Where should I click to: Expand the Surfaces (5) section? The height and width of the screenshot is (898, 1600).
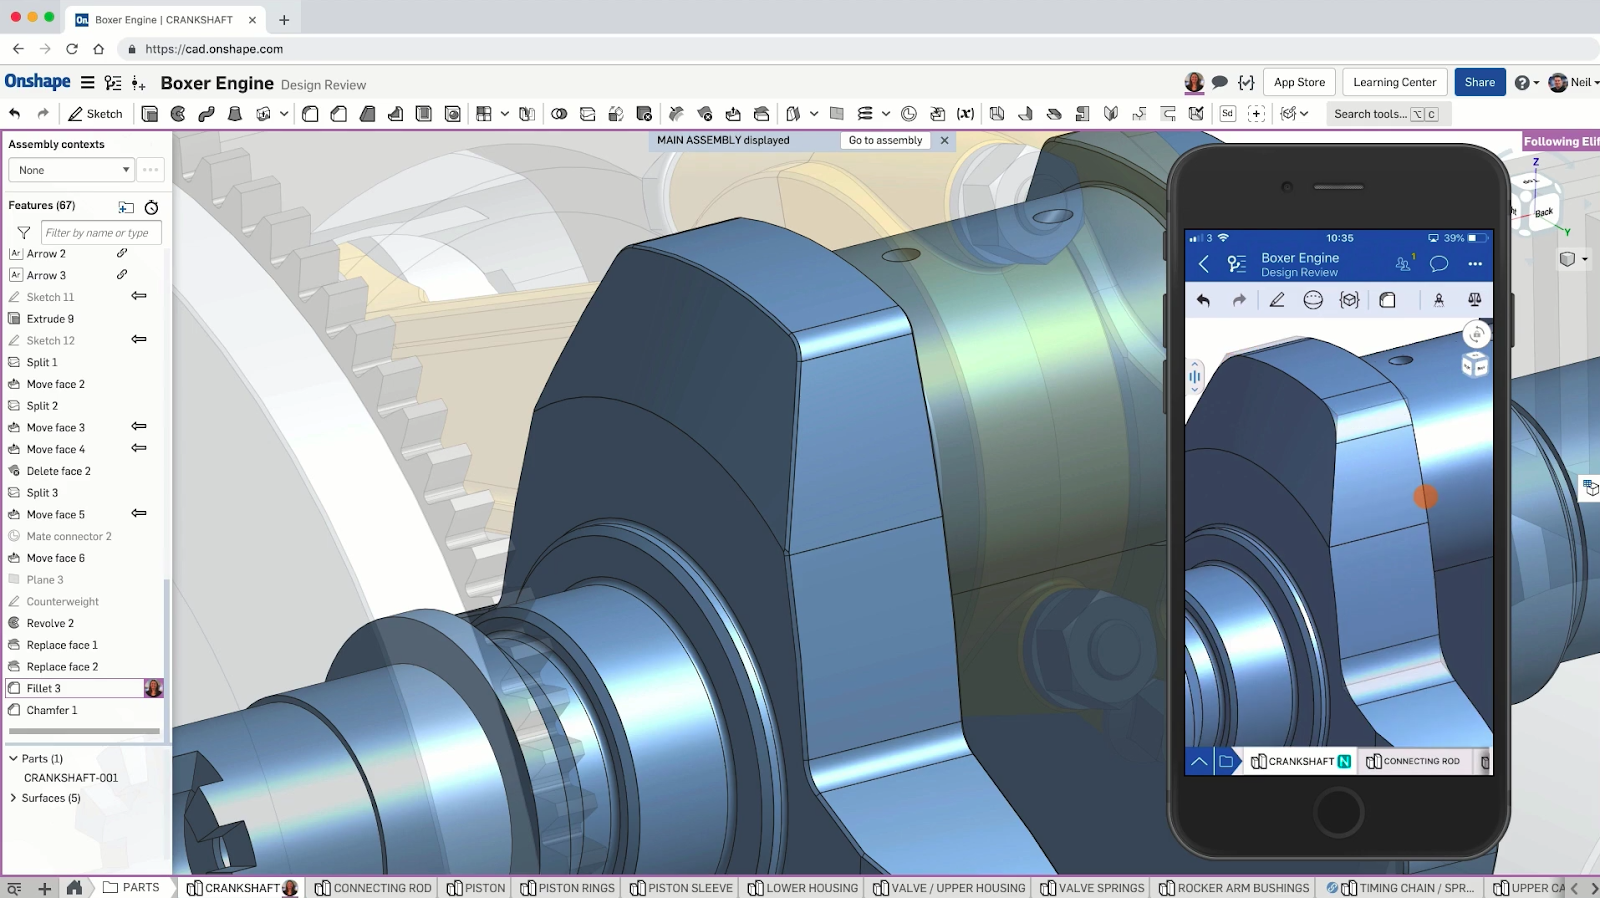13,798
